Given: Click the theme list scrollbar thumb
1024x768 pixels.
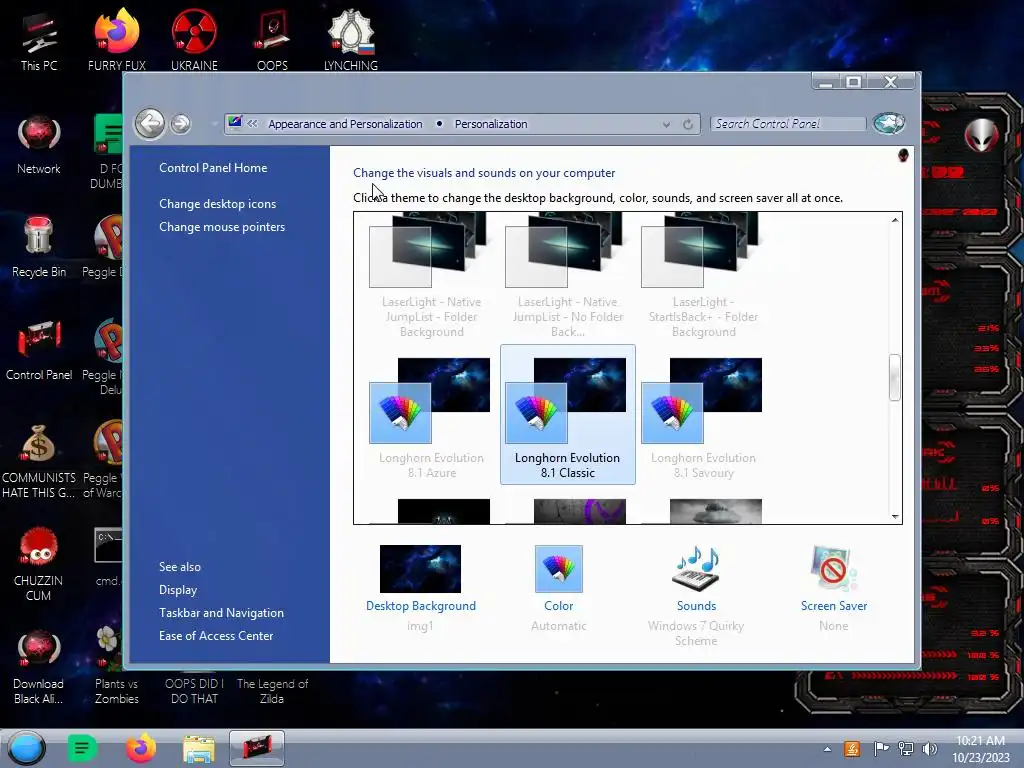Looking at the screenshot, I should (x=895, y=377).
